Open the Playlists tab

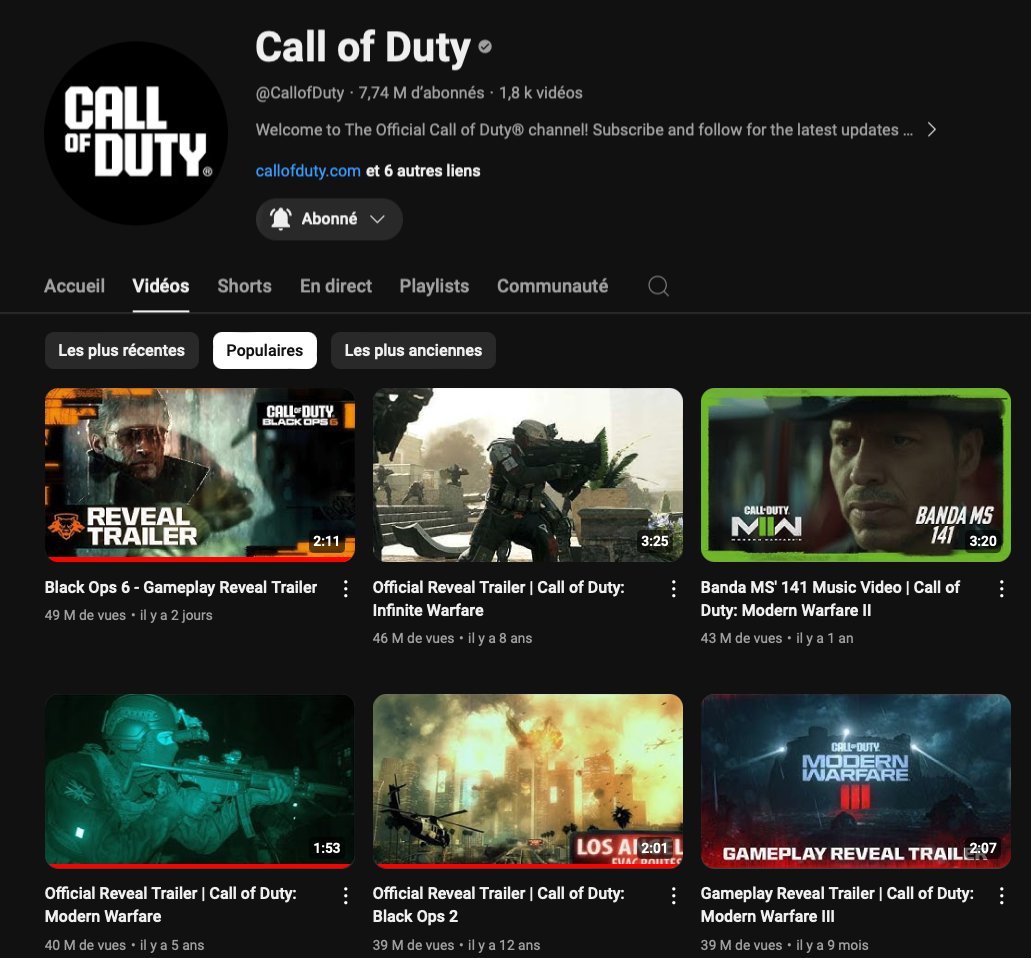[x=434, y=285]
